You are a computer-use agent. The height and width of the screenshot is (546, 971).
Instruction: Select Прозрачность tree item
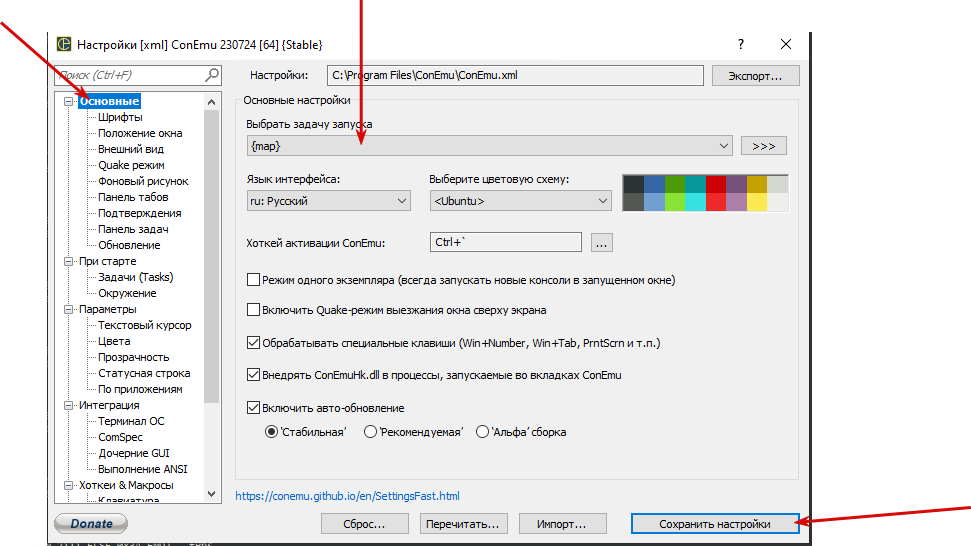pos(134,357)
